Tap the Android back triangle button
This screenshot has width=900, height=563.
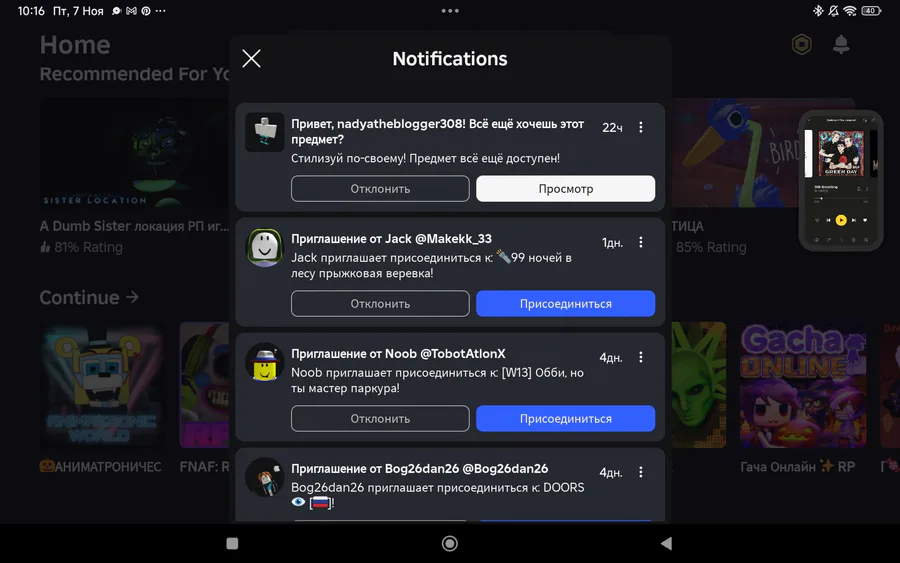666,543
